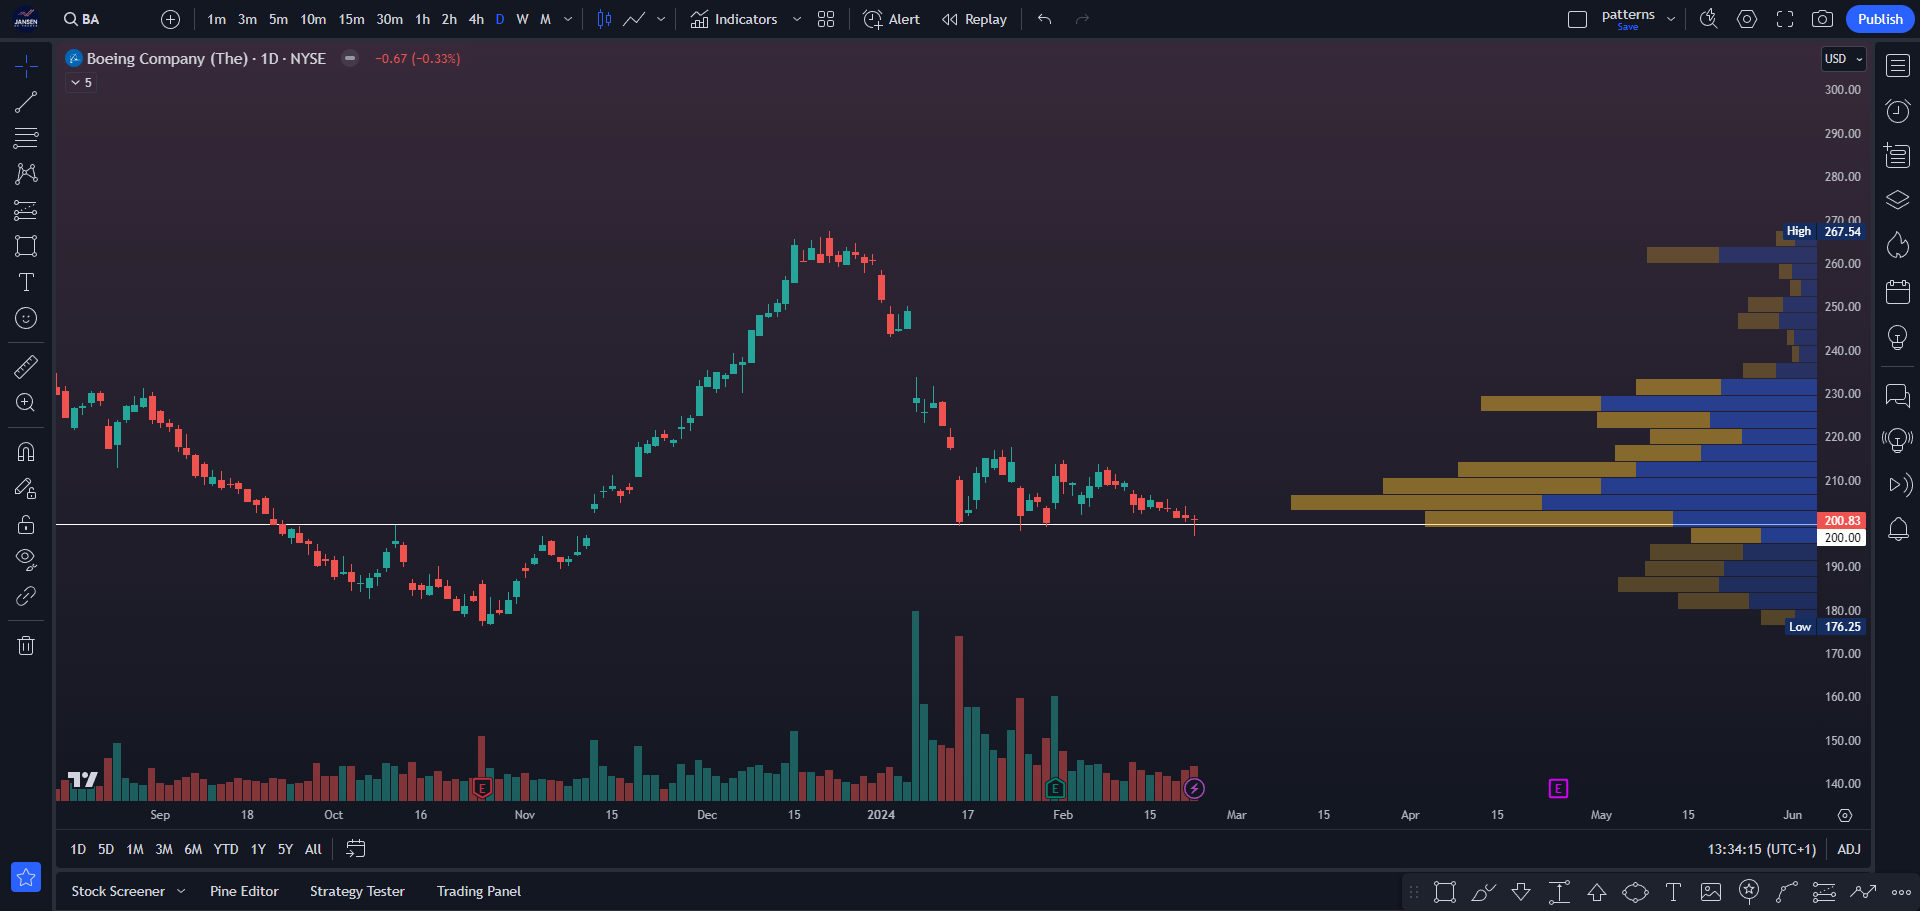
Task: Take a chart snapshot
Action: (x=1823, y=19)
